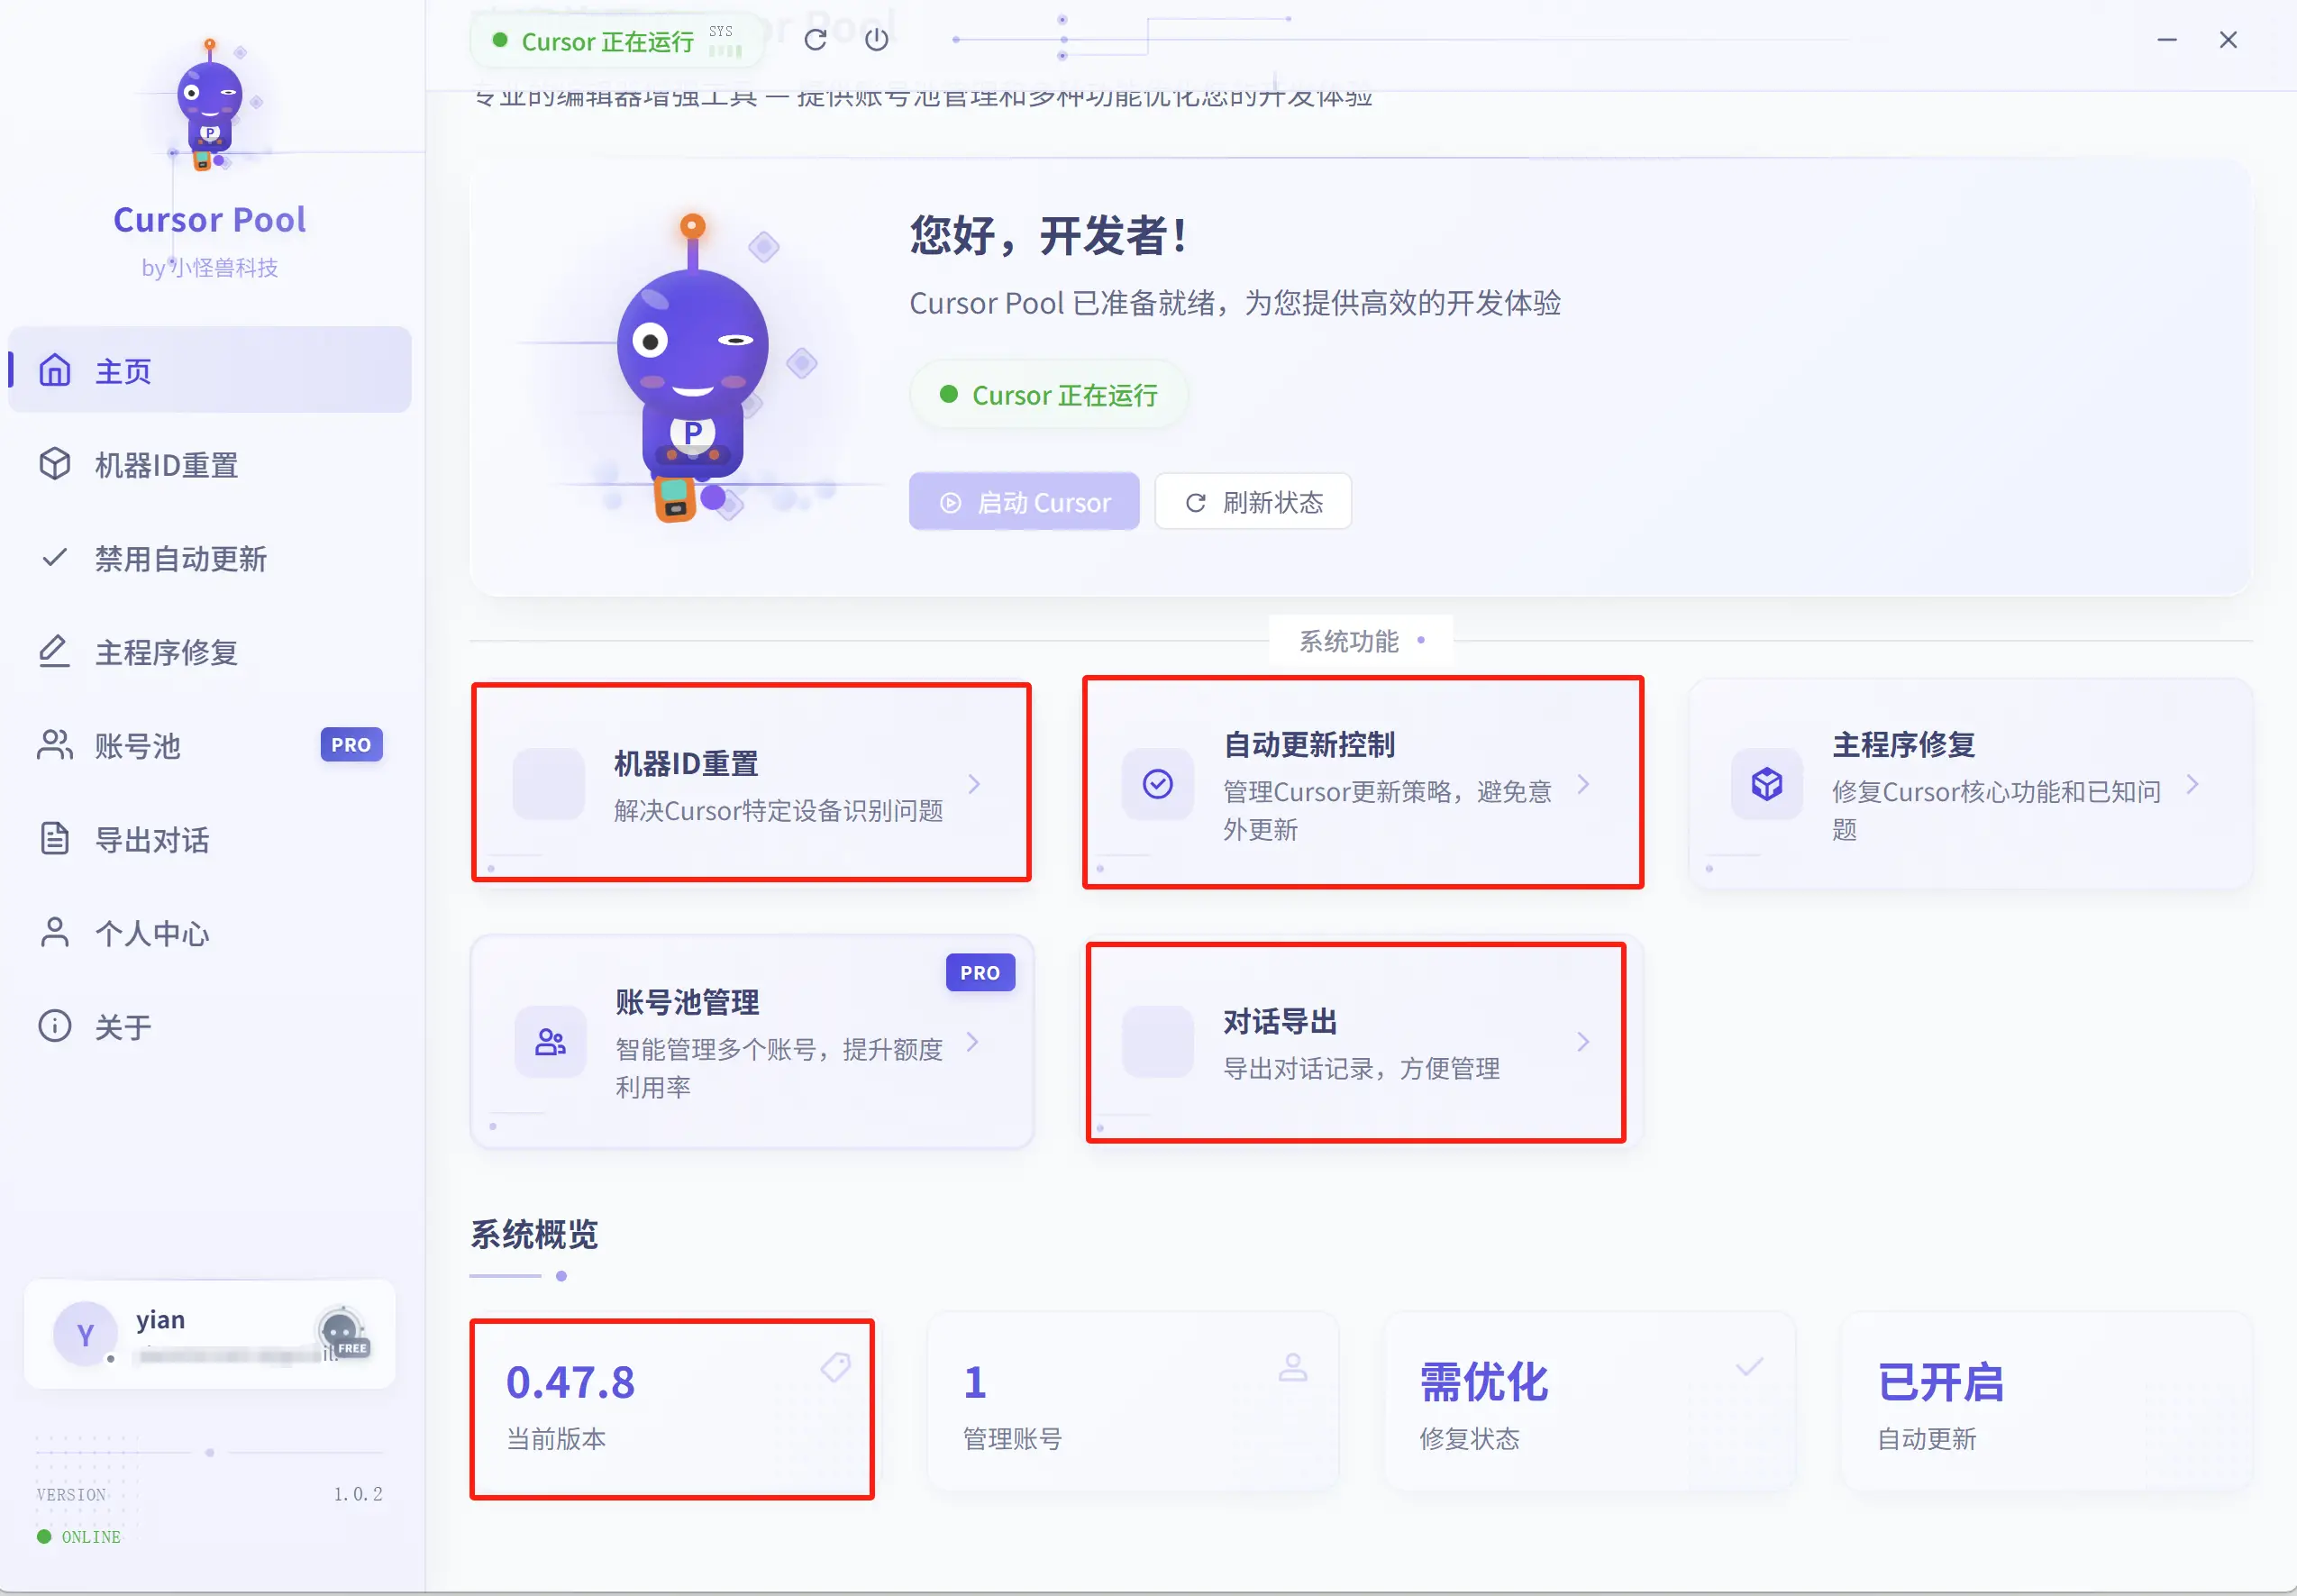This screenshot has height=1596, width=2297.
Task: Click the 启动 Cursor button
Action: point(1024,502)
